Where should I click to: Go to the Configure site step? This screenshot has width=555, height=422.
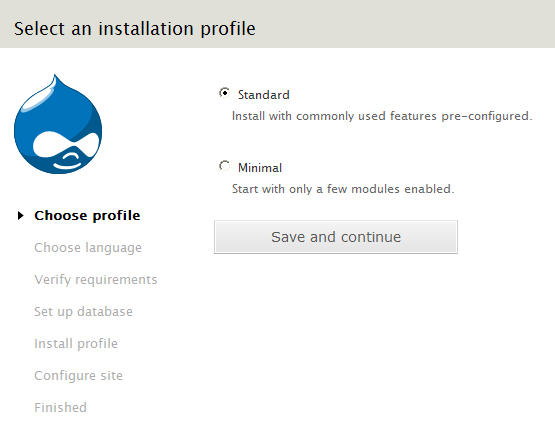pyautogui.click(x=78, y=376)
